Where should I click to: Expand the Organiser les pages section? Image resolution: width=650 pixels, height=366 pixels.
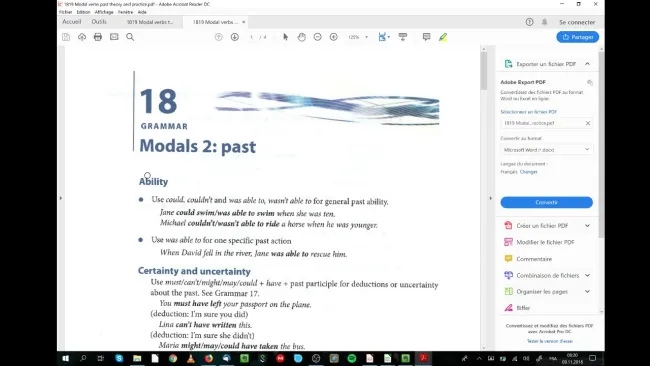587,291
